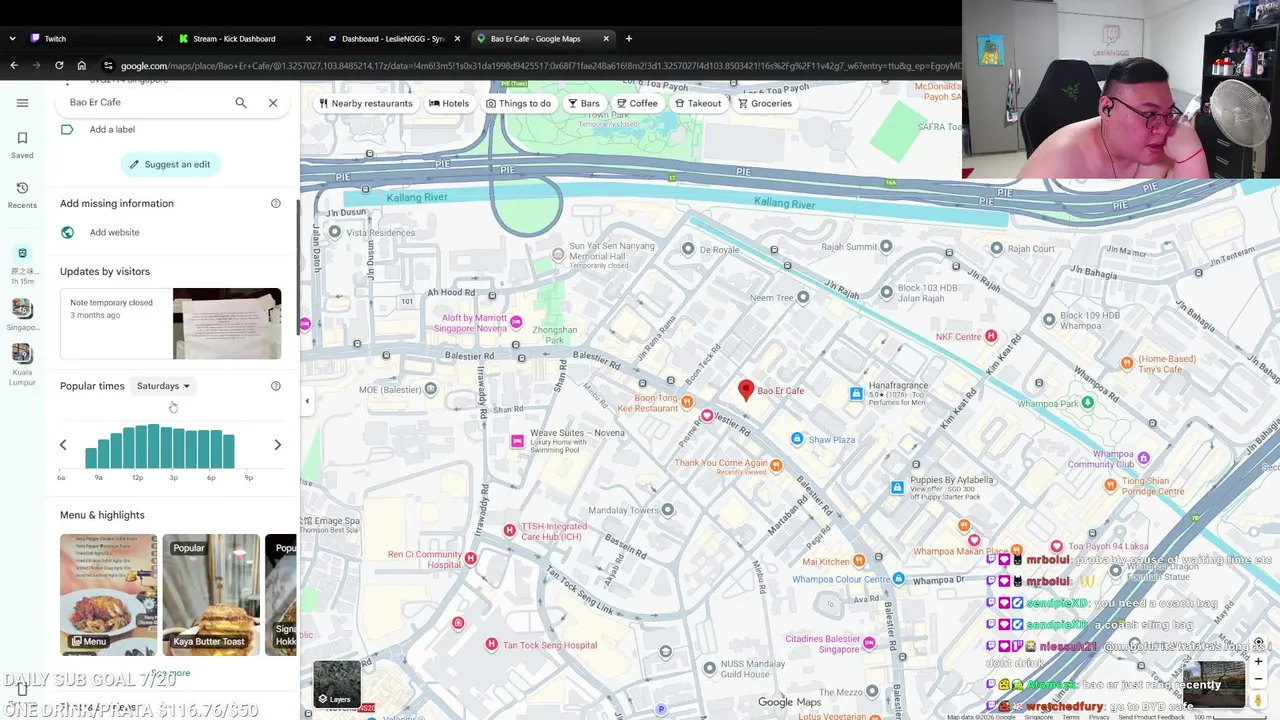1280x720 pixels.
Task: Click the NKF Centre pin
Action: pos(991,336)
